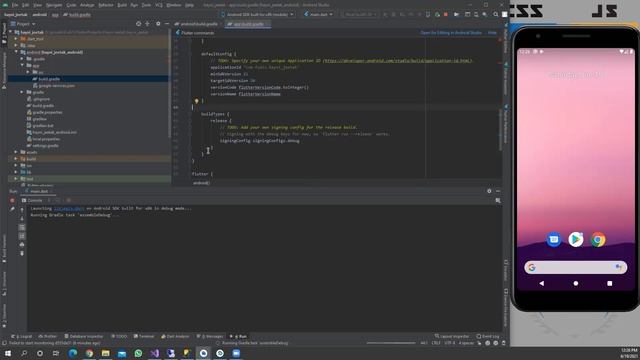Expand the assets folder in the project tree
This screenshot has width=640, height=360.
16,152
